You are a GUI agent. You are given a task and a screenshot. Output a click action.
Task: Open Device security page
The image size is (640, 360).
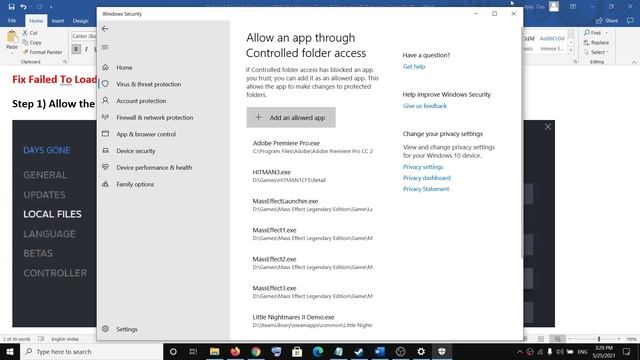pyautogui.click(x=136, y=151)
